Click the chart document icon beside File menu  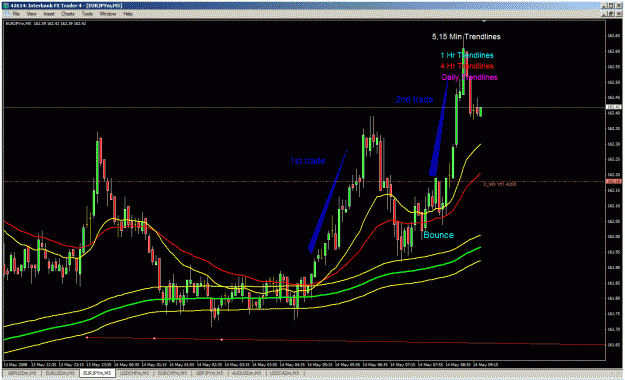point(6,14)
